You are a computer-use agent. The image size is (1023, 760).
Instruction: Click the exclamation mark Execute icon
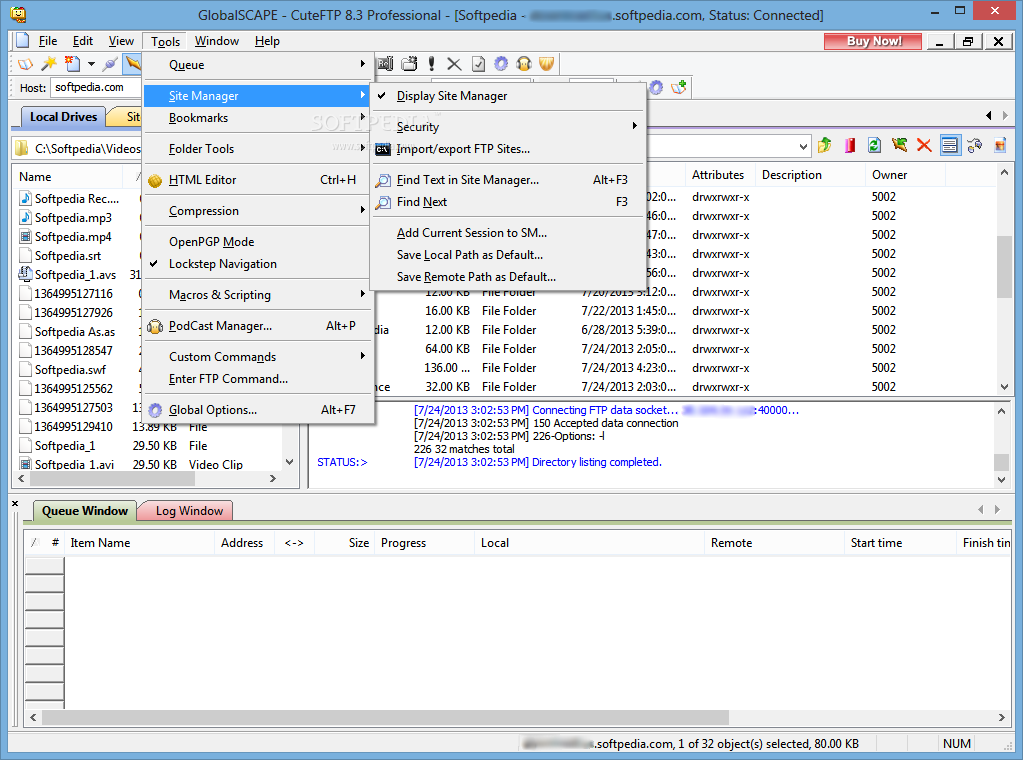pyautogui.click(x=431, y=64)
